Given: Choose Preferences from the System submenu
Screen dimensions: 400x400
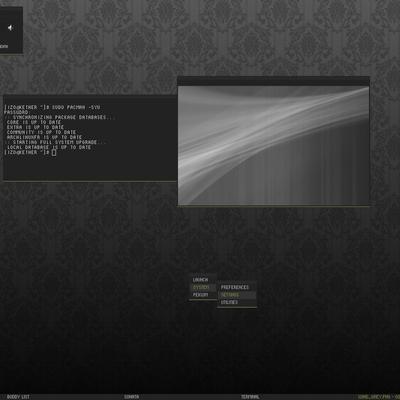Looking at the screenshot, I should pos(235,287).
